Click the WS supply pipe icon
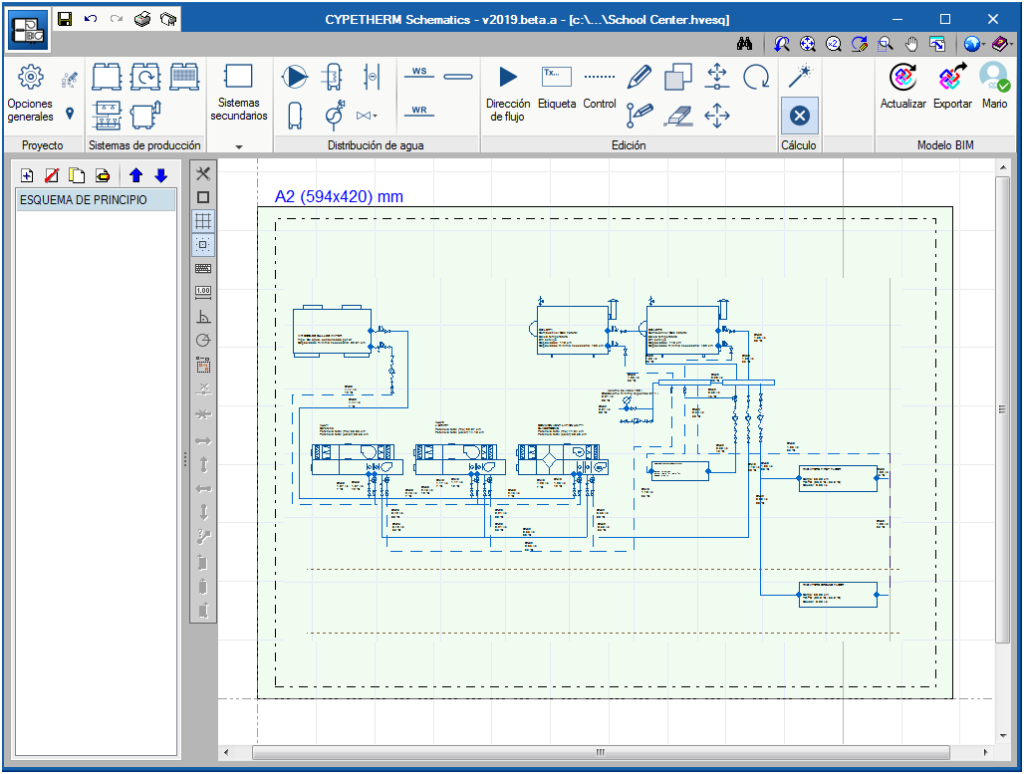 point(419,74)
